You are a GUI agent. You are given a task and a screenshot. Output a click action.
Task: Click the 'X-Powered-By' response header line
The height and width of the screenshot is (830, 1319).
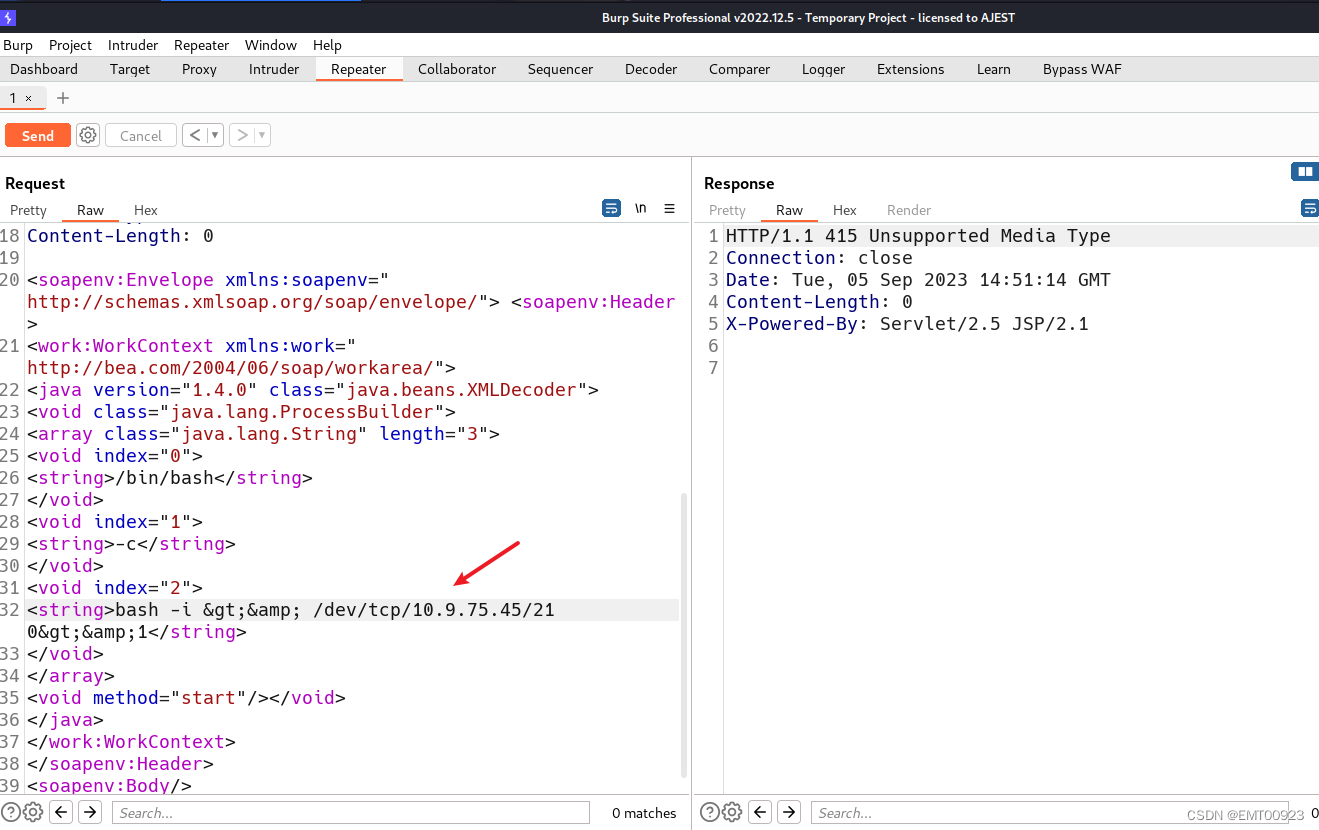coord(907,324)
